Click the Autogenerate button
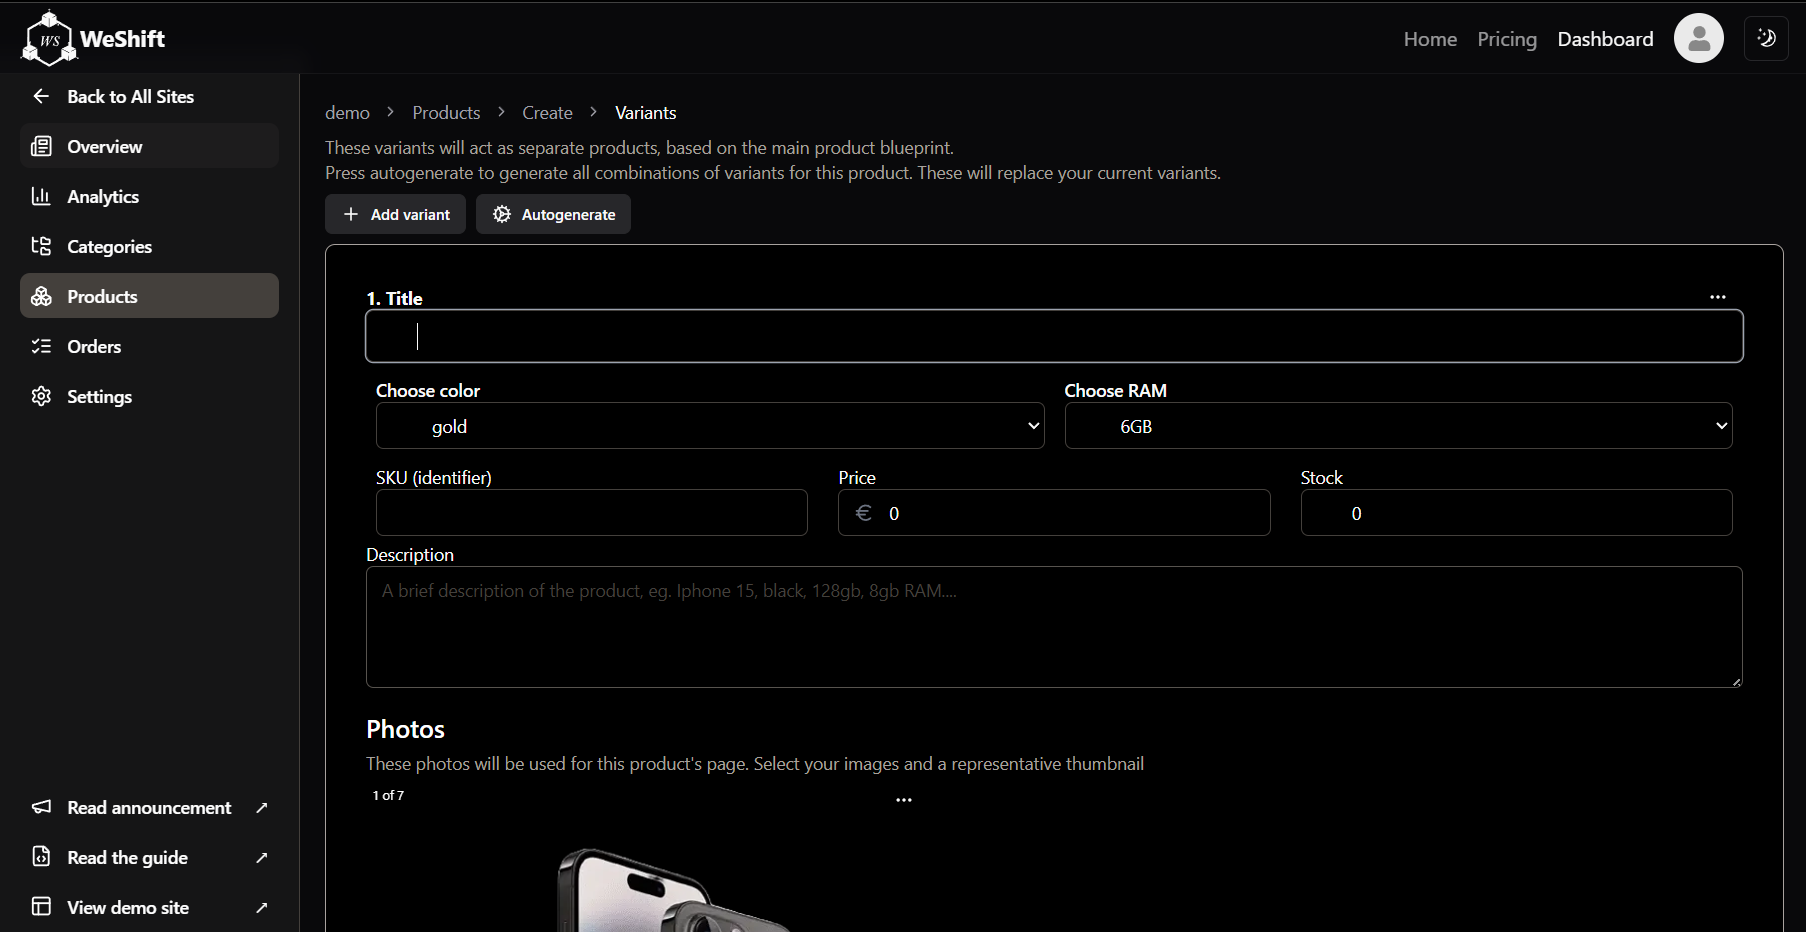Image resolution: width=1806 pixels, height=932 pixels. [x=553, y=214]
